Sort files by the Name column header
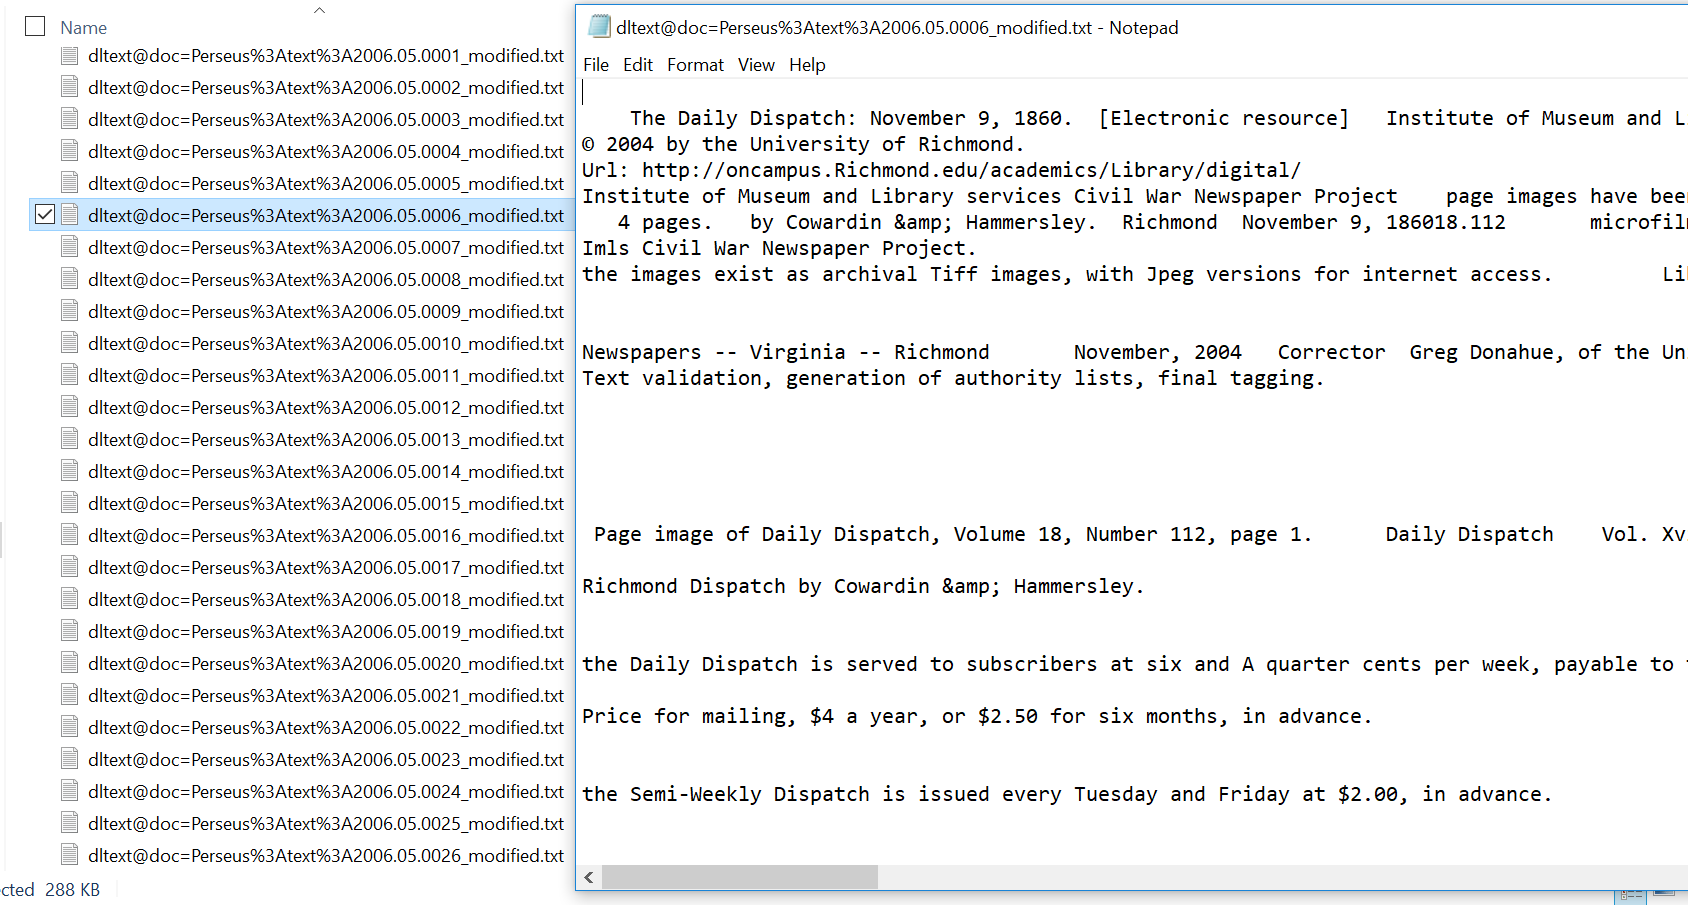Image resolution: width=1688 pixels, height=905 pixels. 83,28
